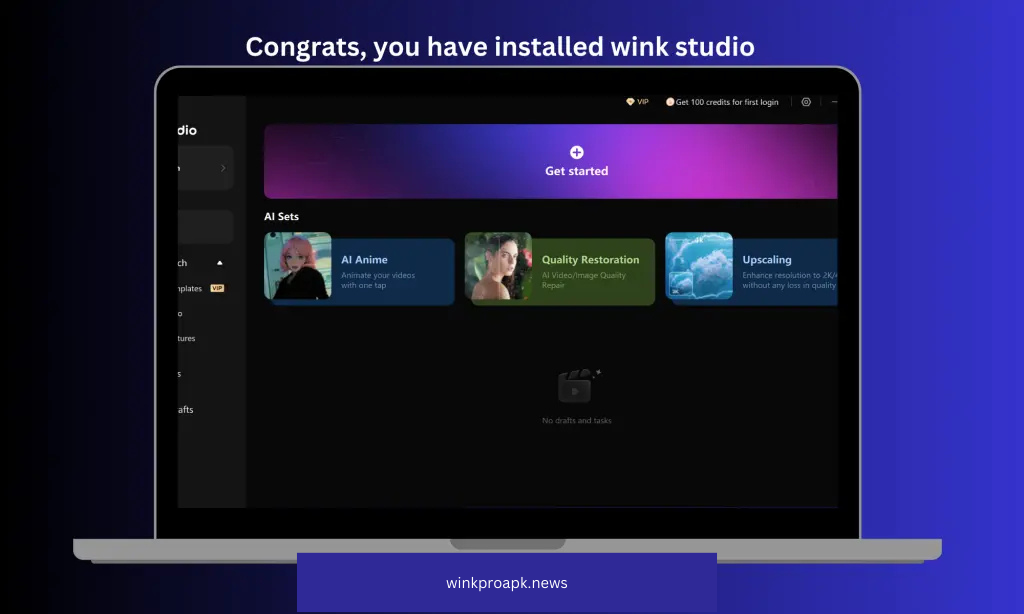Select the Quality Restoration portrait thumbnail

(498, 266)
